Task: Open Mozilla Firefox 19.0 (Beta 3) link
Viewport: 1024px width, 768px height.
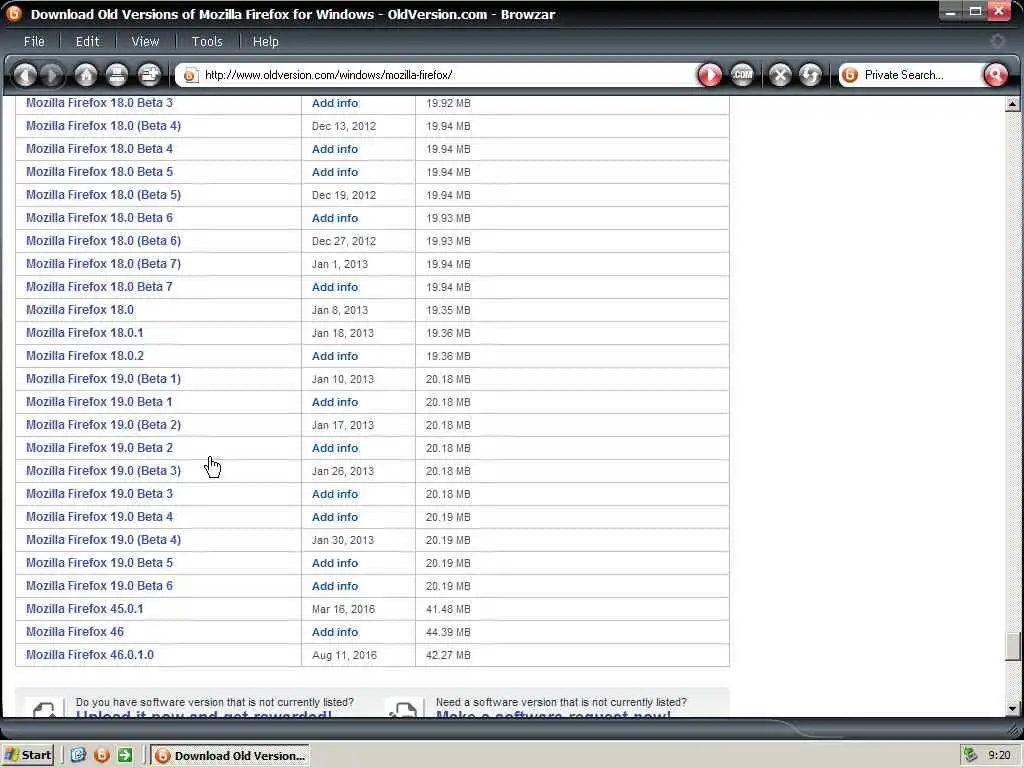Action: click(x=103, y=470)
